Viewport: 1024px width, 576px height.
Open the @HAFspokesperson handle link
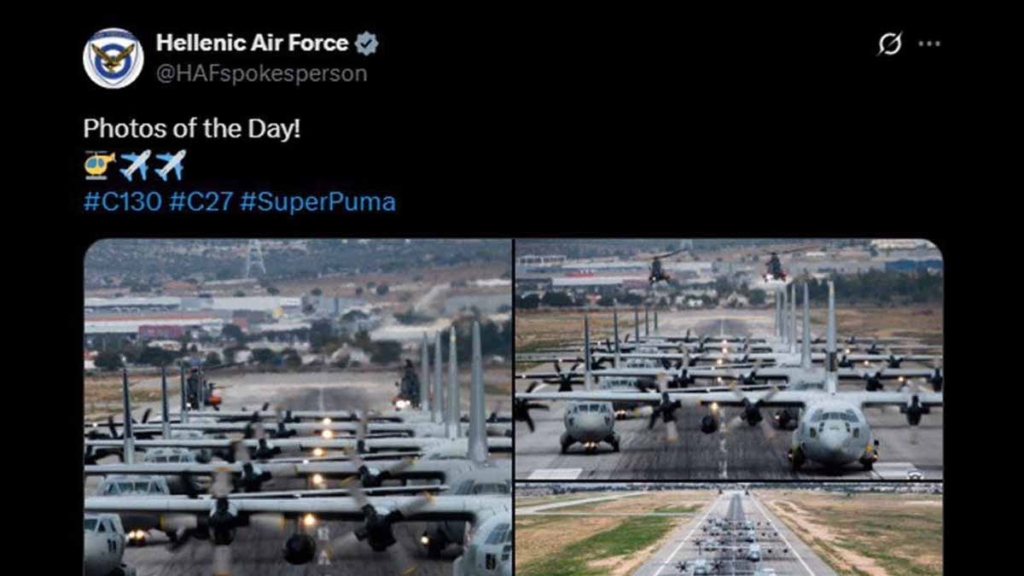tap(261, 74)
